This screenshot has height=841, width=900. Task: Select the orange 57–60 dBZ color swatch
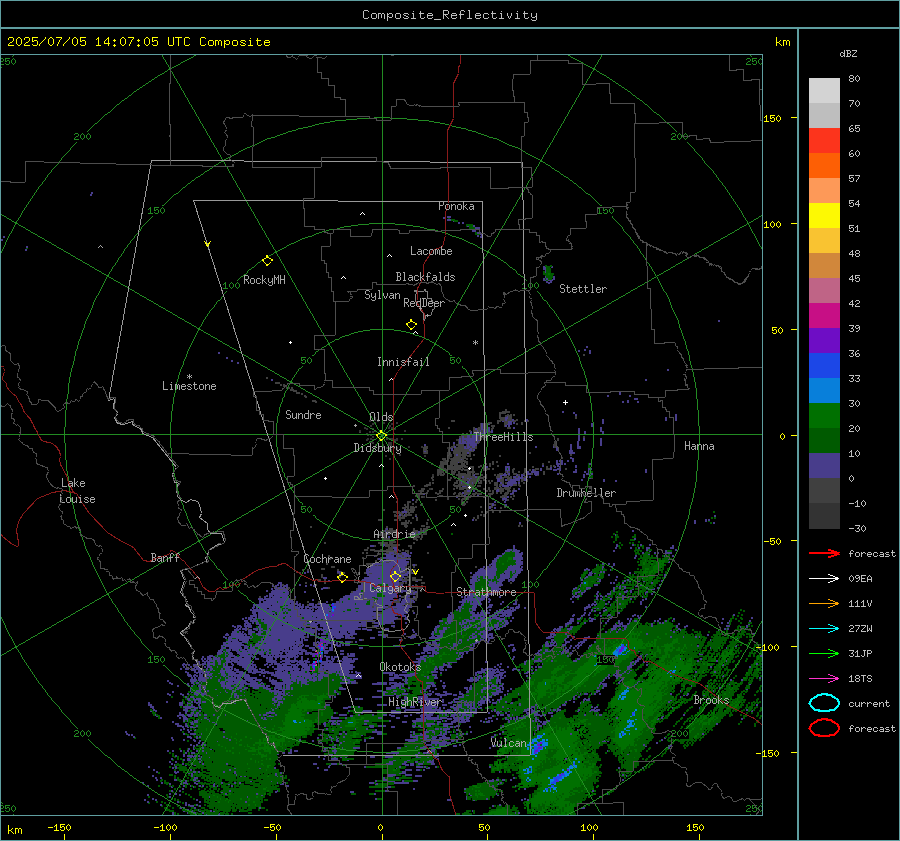[x=824, y=165]
